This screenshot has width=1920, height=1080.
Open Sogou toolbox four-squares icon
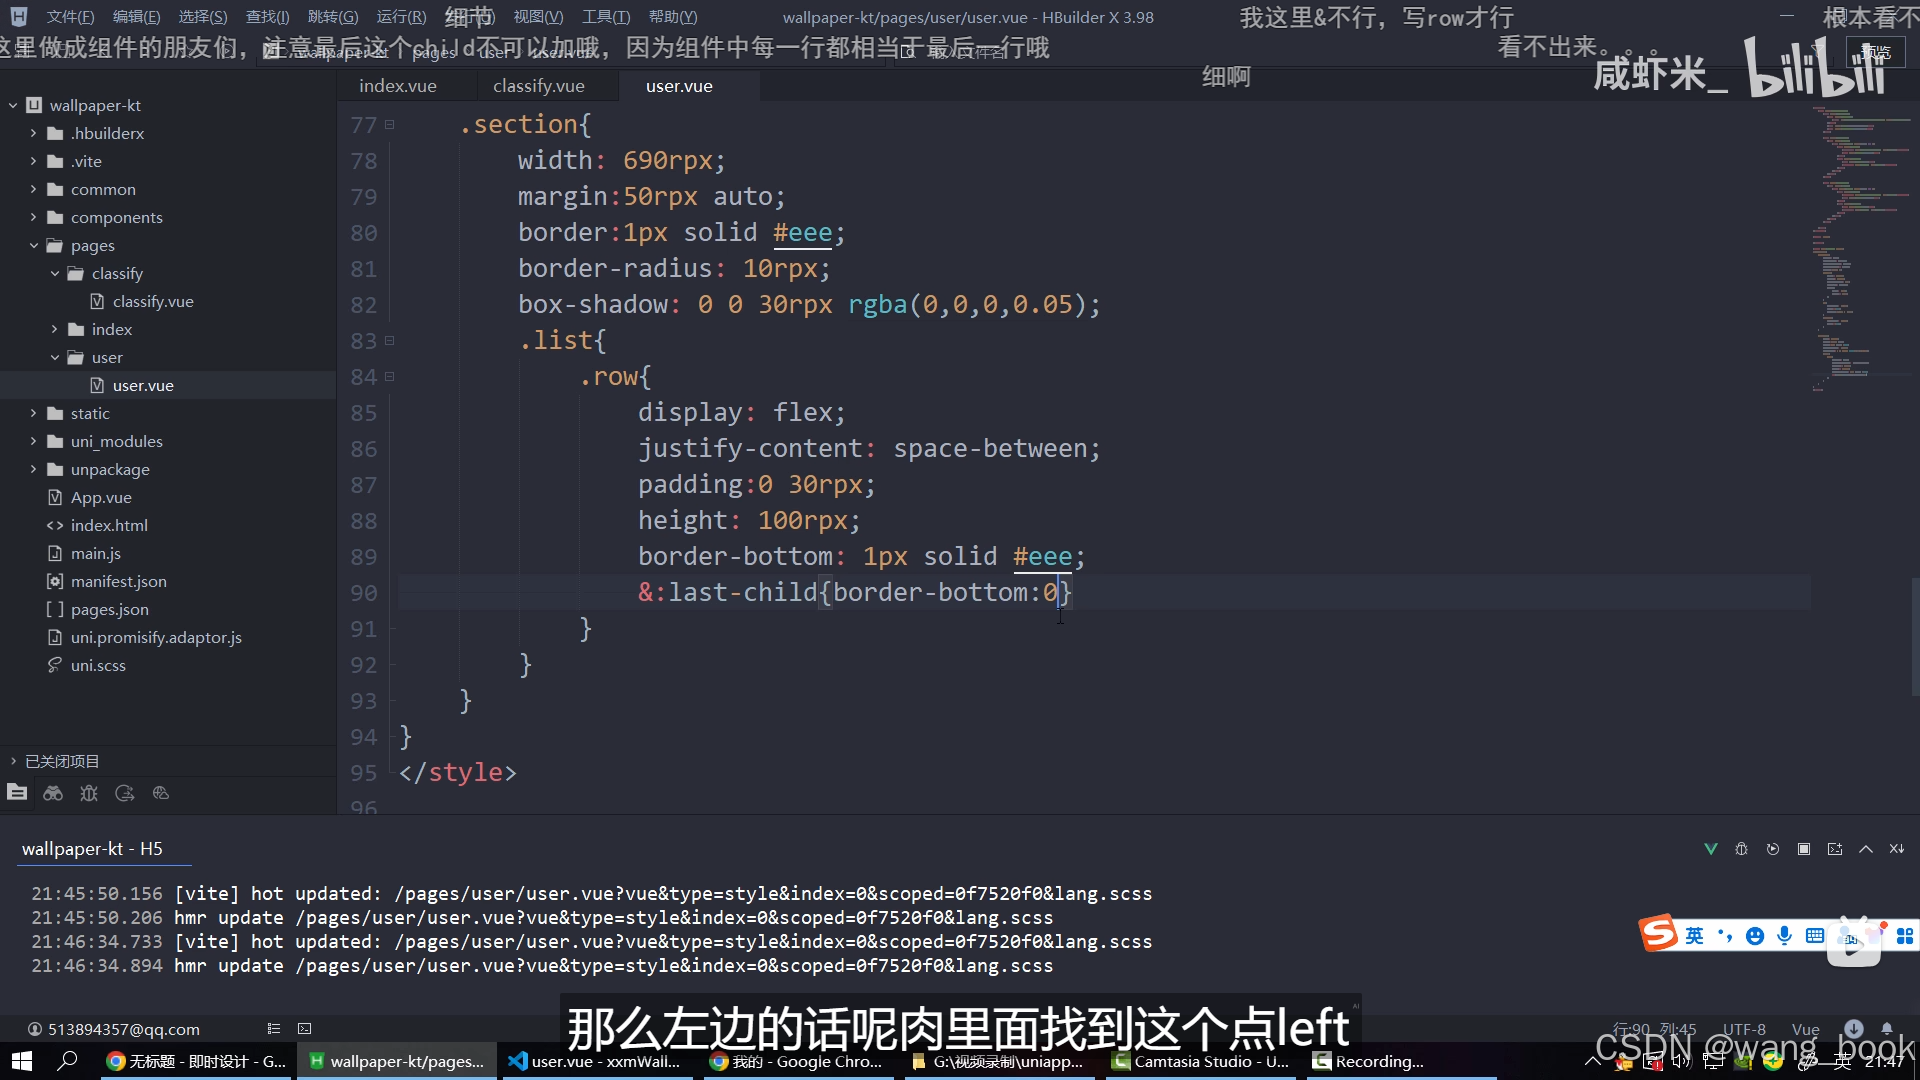(x=1905, y=936)
